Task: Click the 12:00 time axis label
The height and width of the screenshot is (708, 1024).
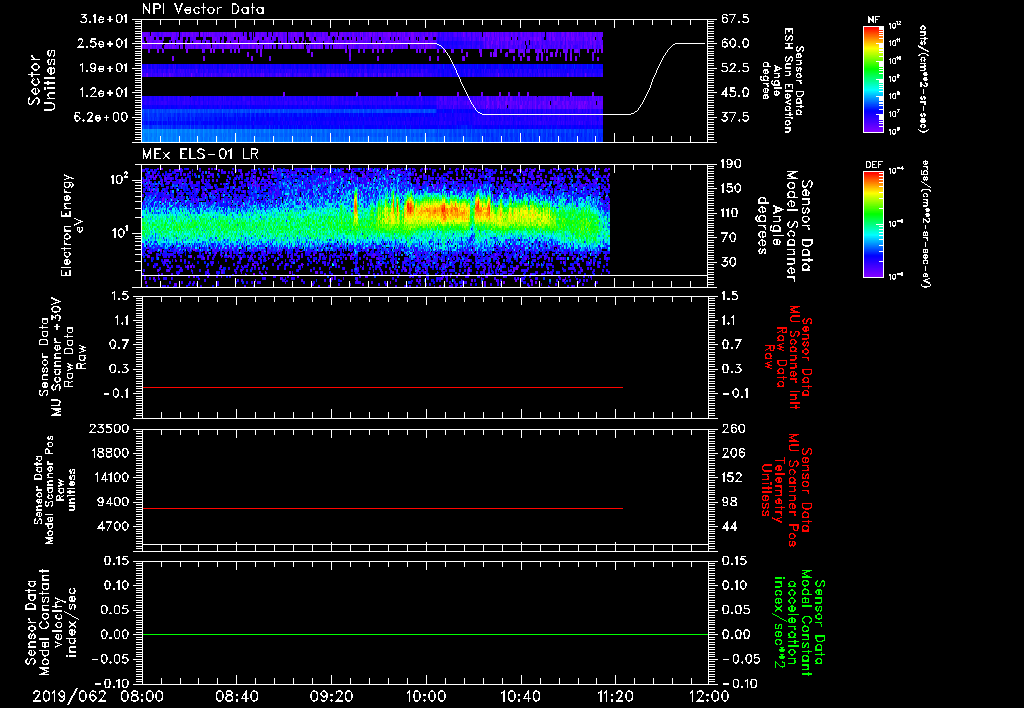Action: [709, 696]
